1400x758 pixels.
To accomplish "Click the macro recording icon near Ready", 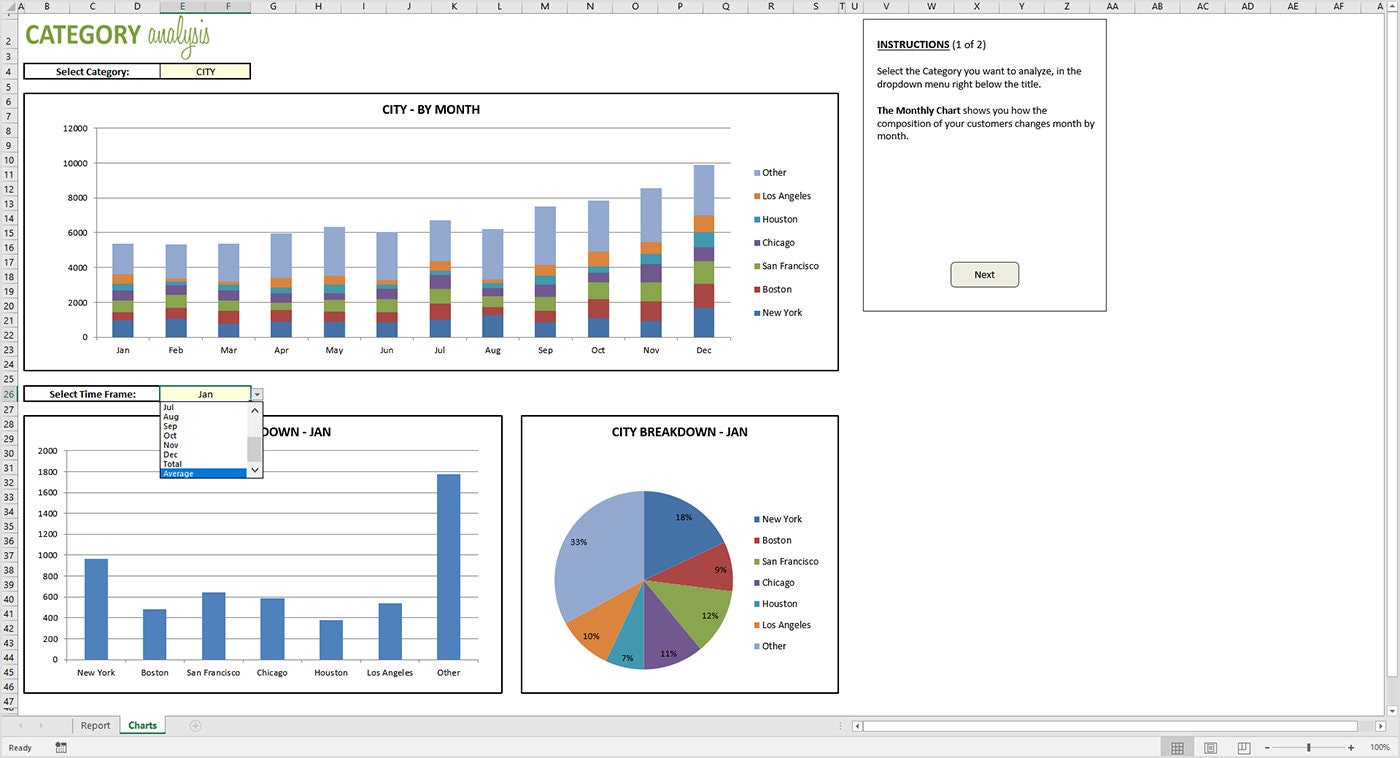I will click(61, 747).
